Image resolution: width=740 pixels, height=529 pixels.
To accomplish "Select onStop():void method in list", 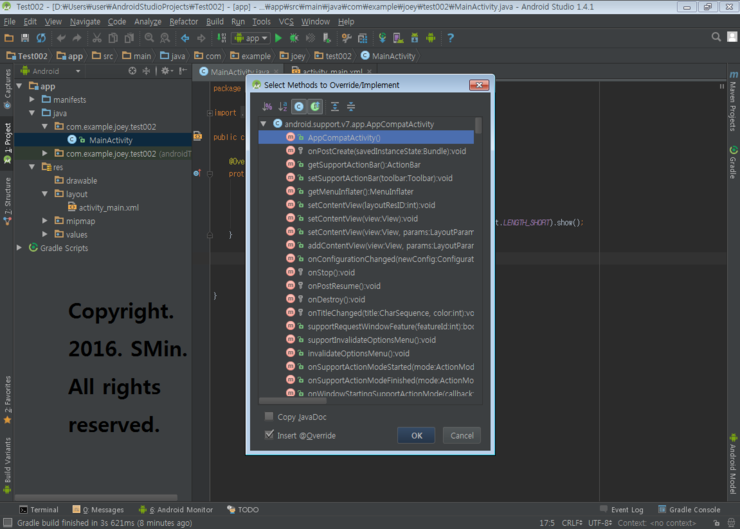I will tap(366, 272).
